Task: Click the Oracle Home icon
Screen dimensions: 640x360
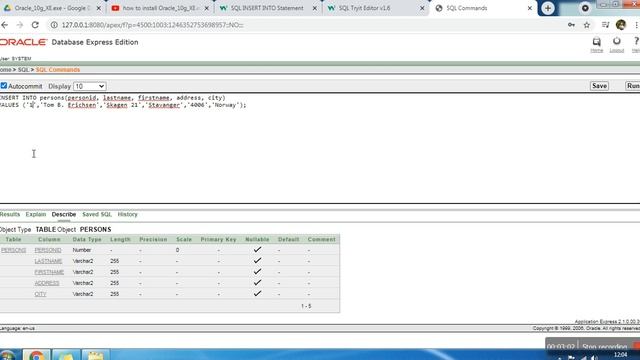Action: [x=596, y=44]
